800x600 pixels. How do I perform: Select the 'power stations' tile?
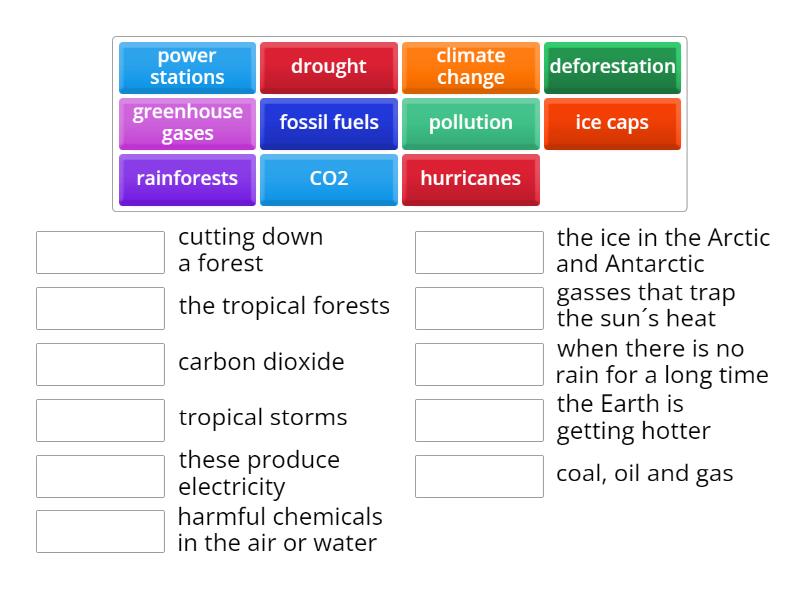click(186, 67)
